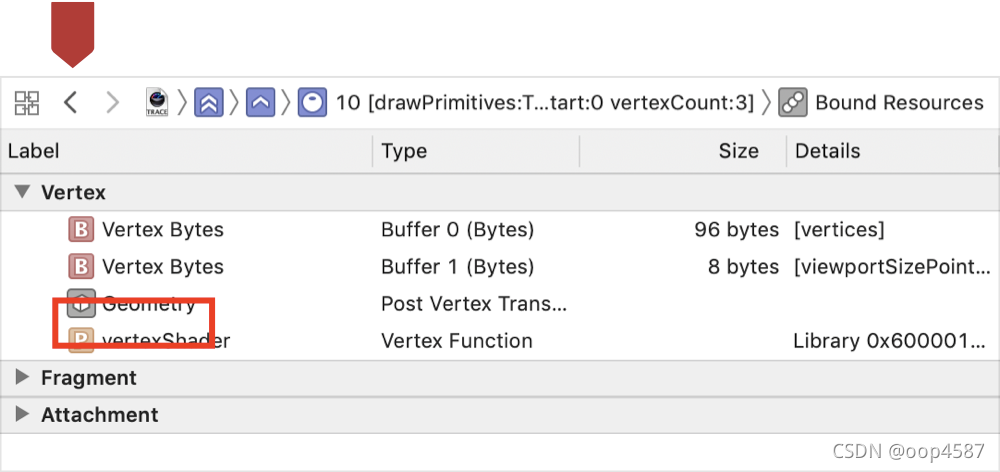Open the GPU trace file icon
The width and height of the screenshot is (1000, 472).
tap(157, 103)
